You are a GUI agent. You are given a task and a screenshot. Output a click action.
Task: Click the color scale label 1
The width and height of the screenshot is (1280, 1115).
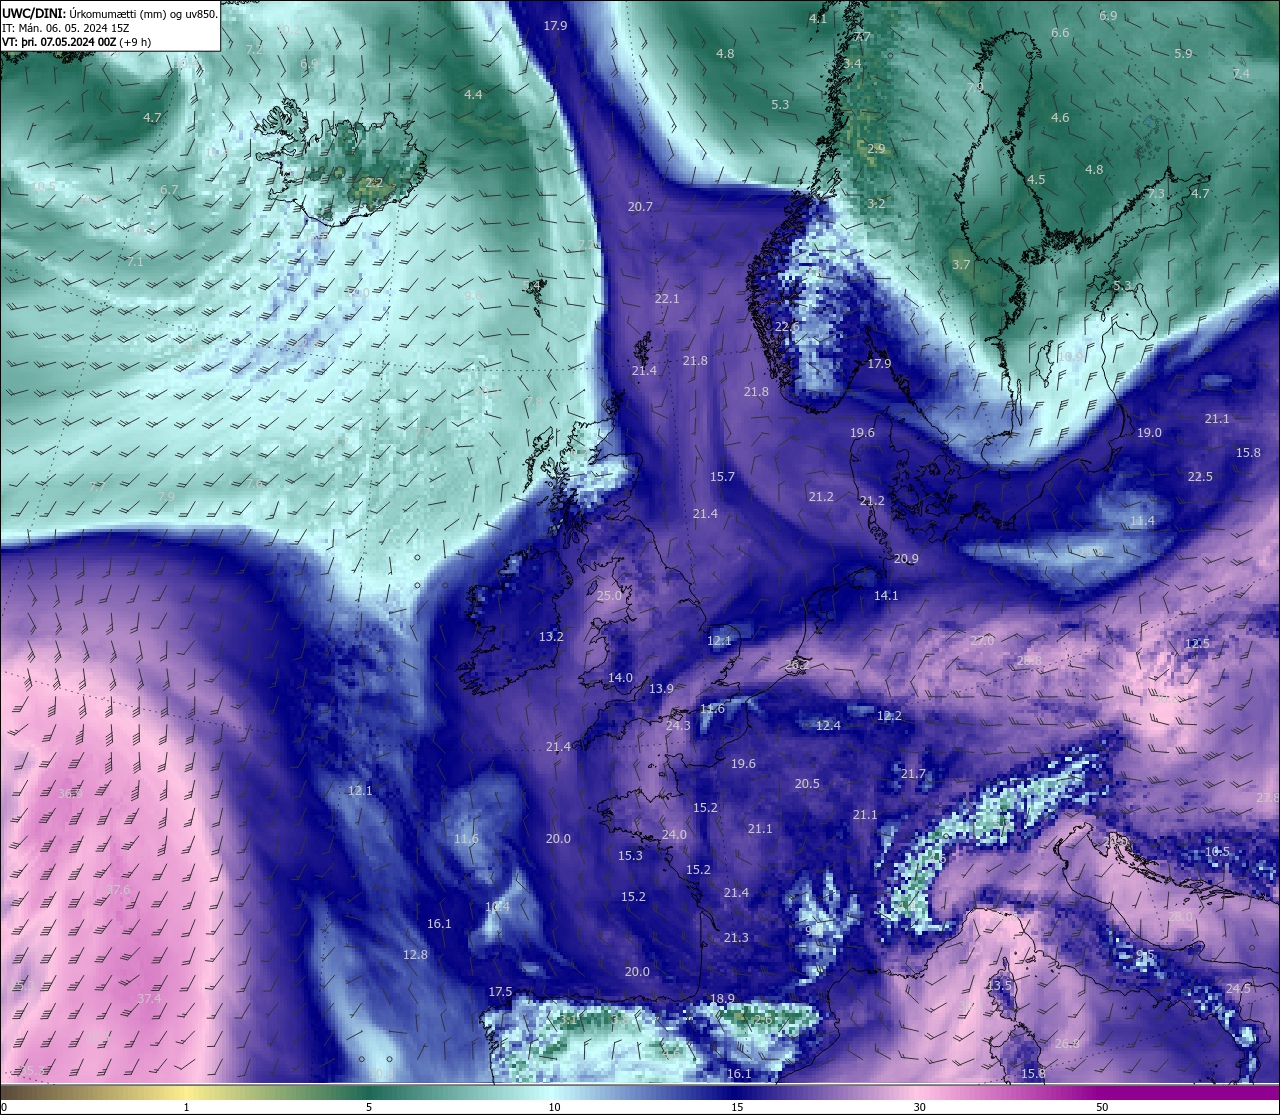[x=187, y=1107]
